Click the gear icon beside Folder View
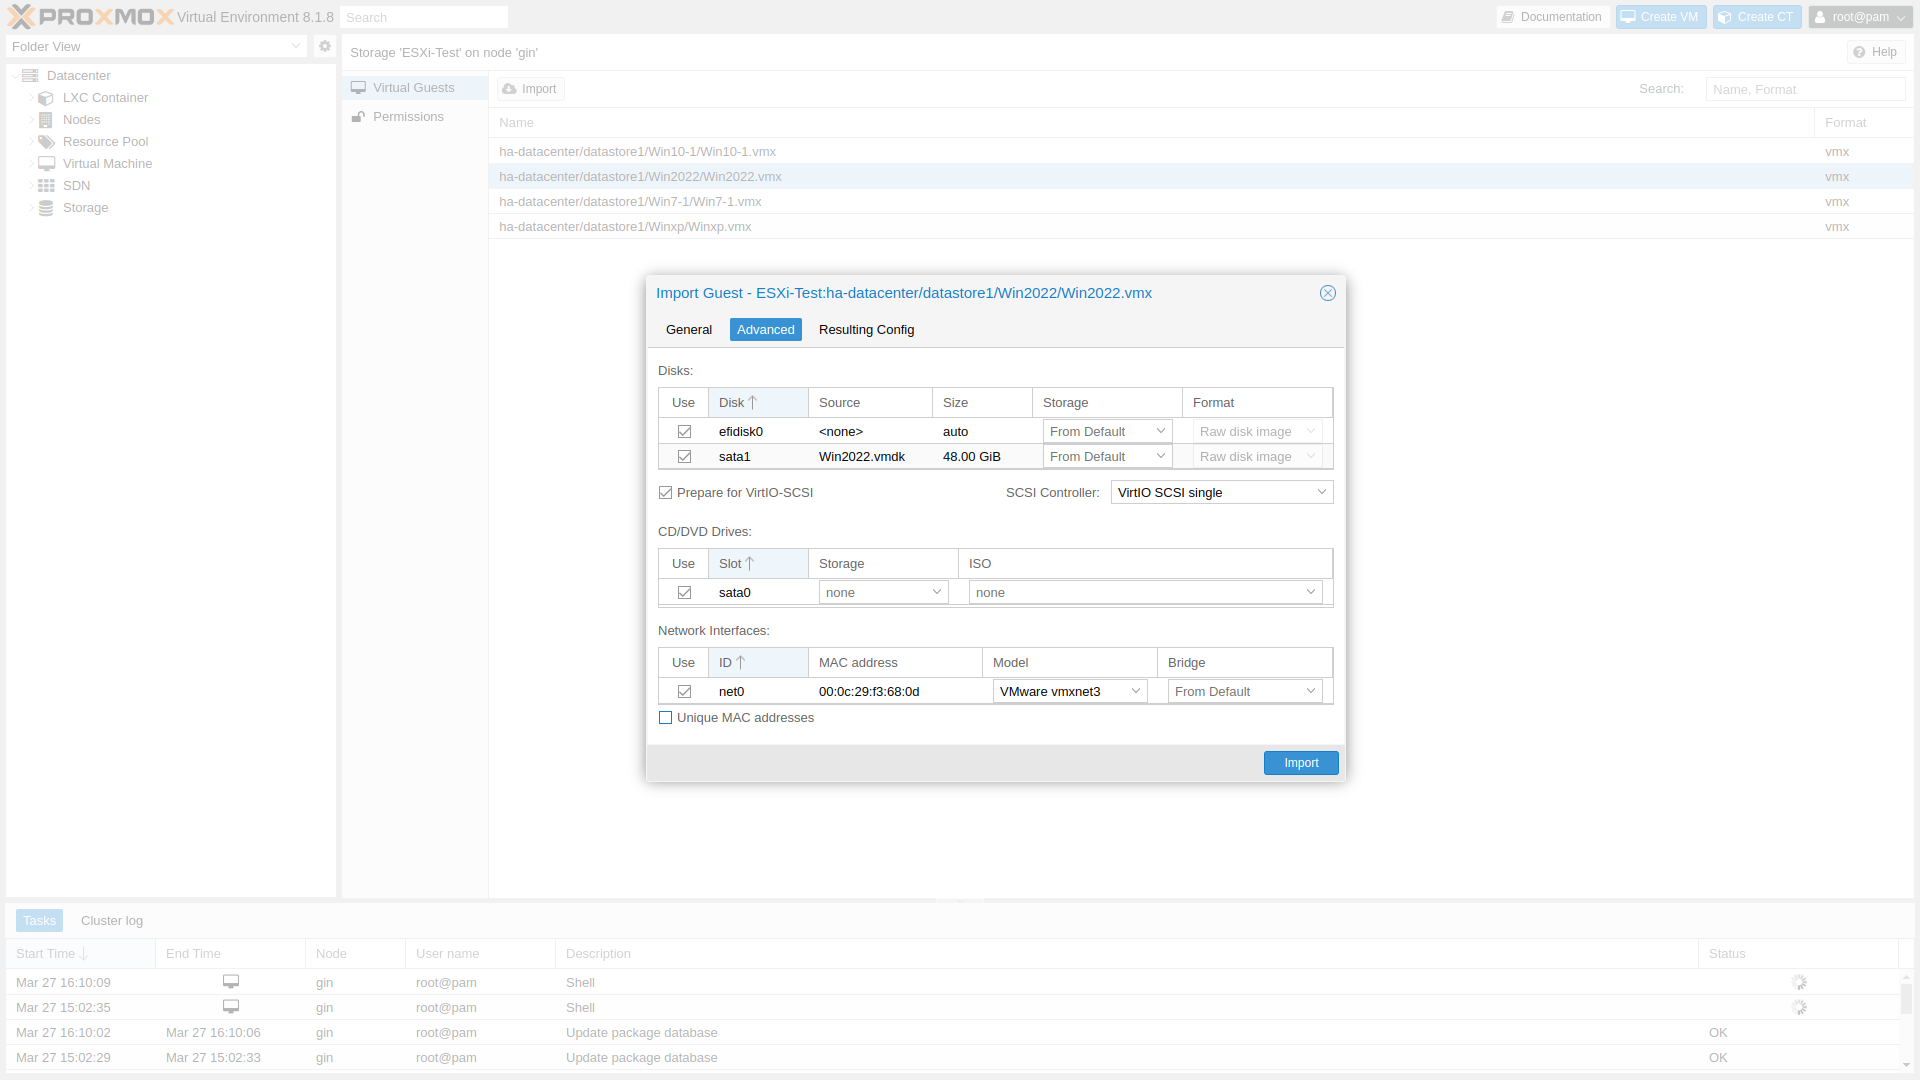Viewport: 1920px width, 1080px height. [324, 46]
